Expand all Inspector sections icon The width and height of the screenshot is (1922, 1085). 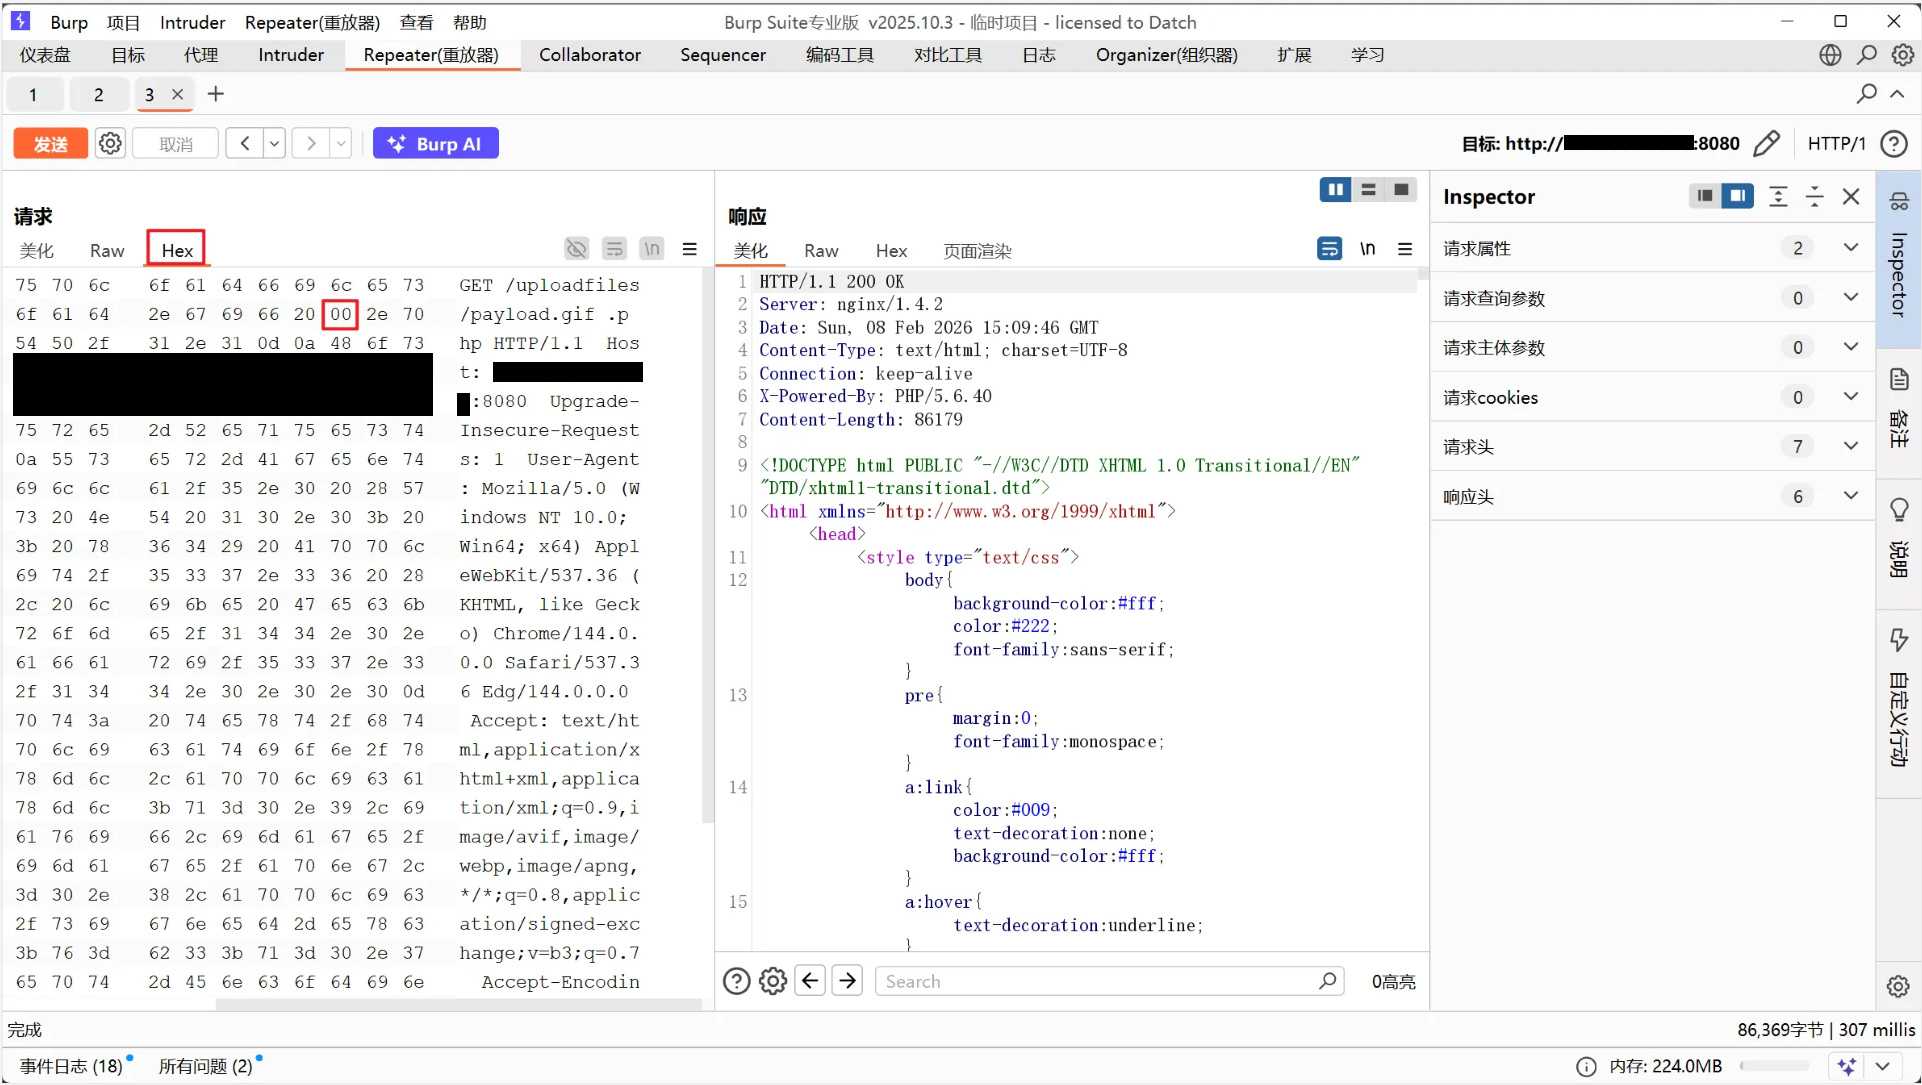pyautogui.click(x=1778, y=196)
